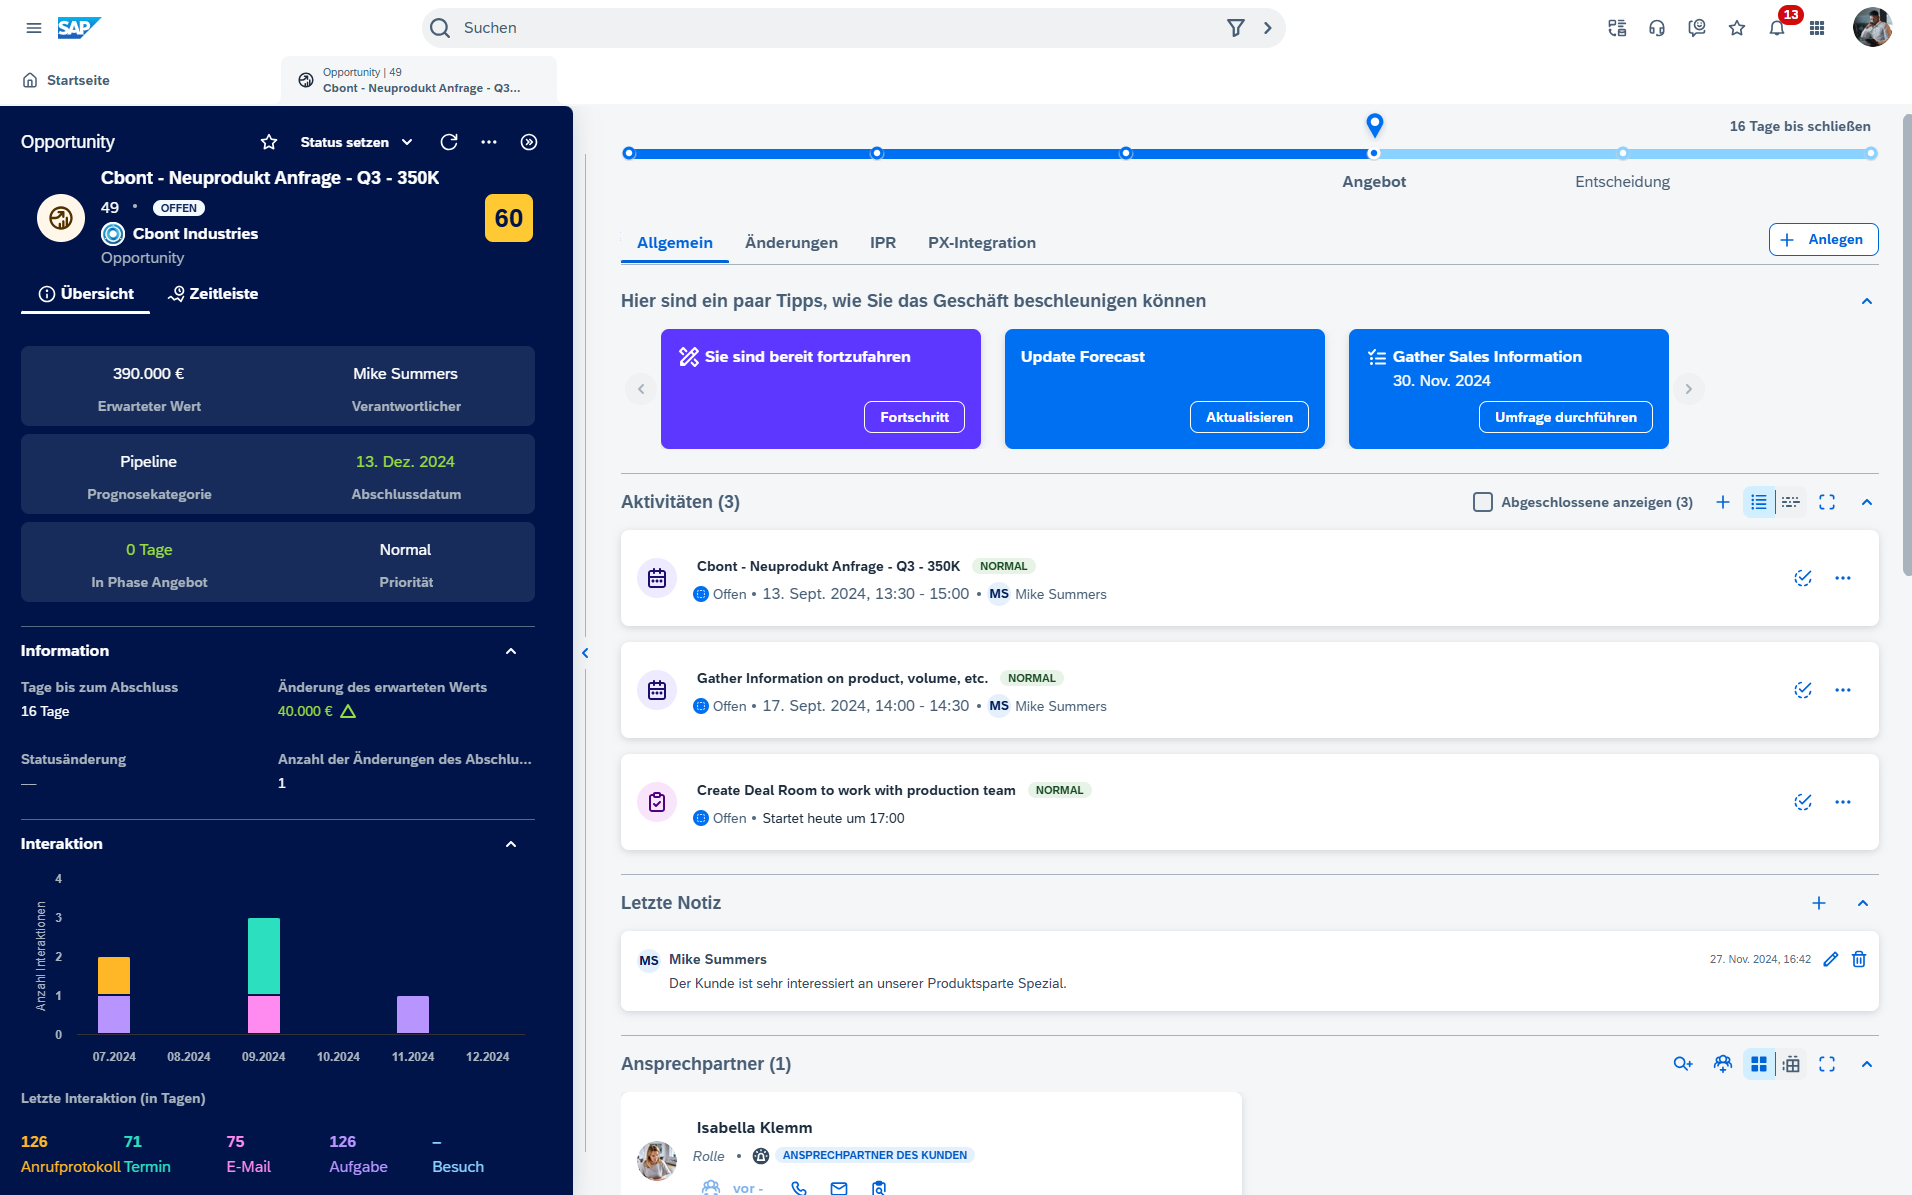Collapse the Aktivitäten section
Viewport: 1912px width, 1195px height.
1866,502
